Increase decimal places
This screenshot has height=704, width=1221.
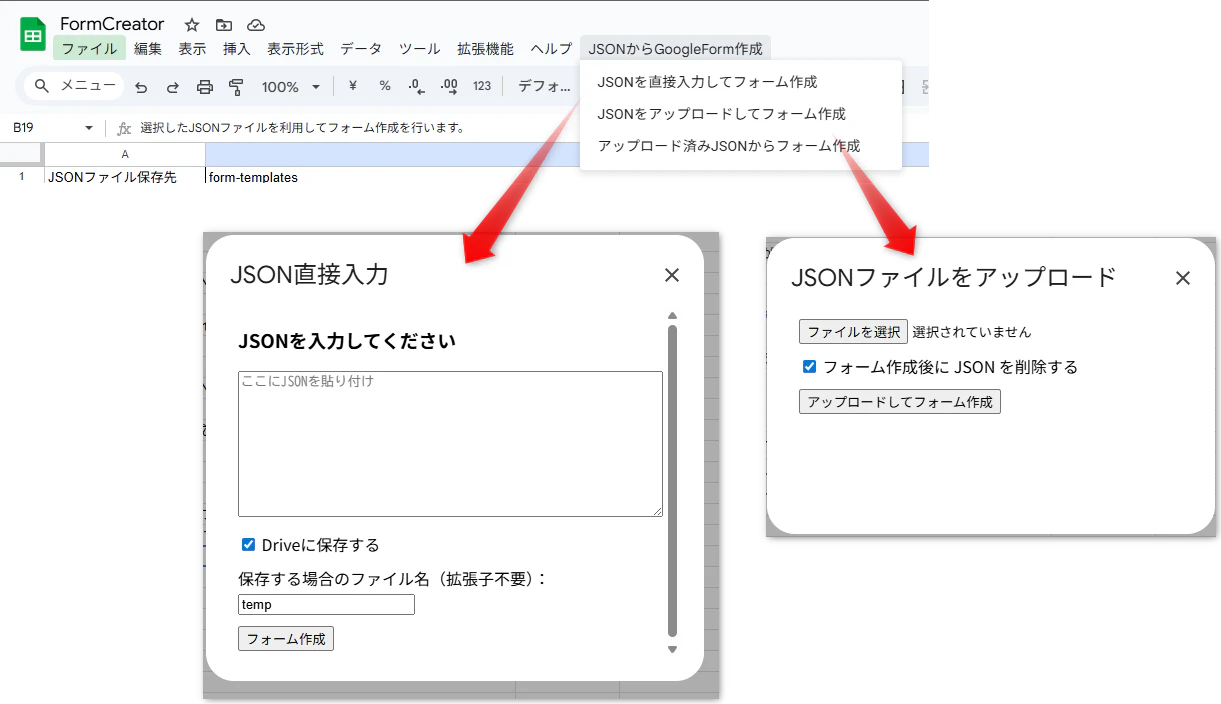(x=449, y=86)
